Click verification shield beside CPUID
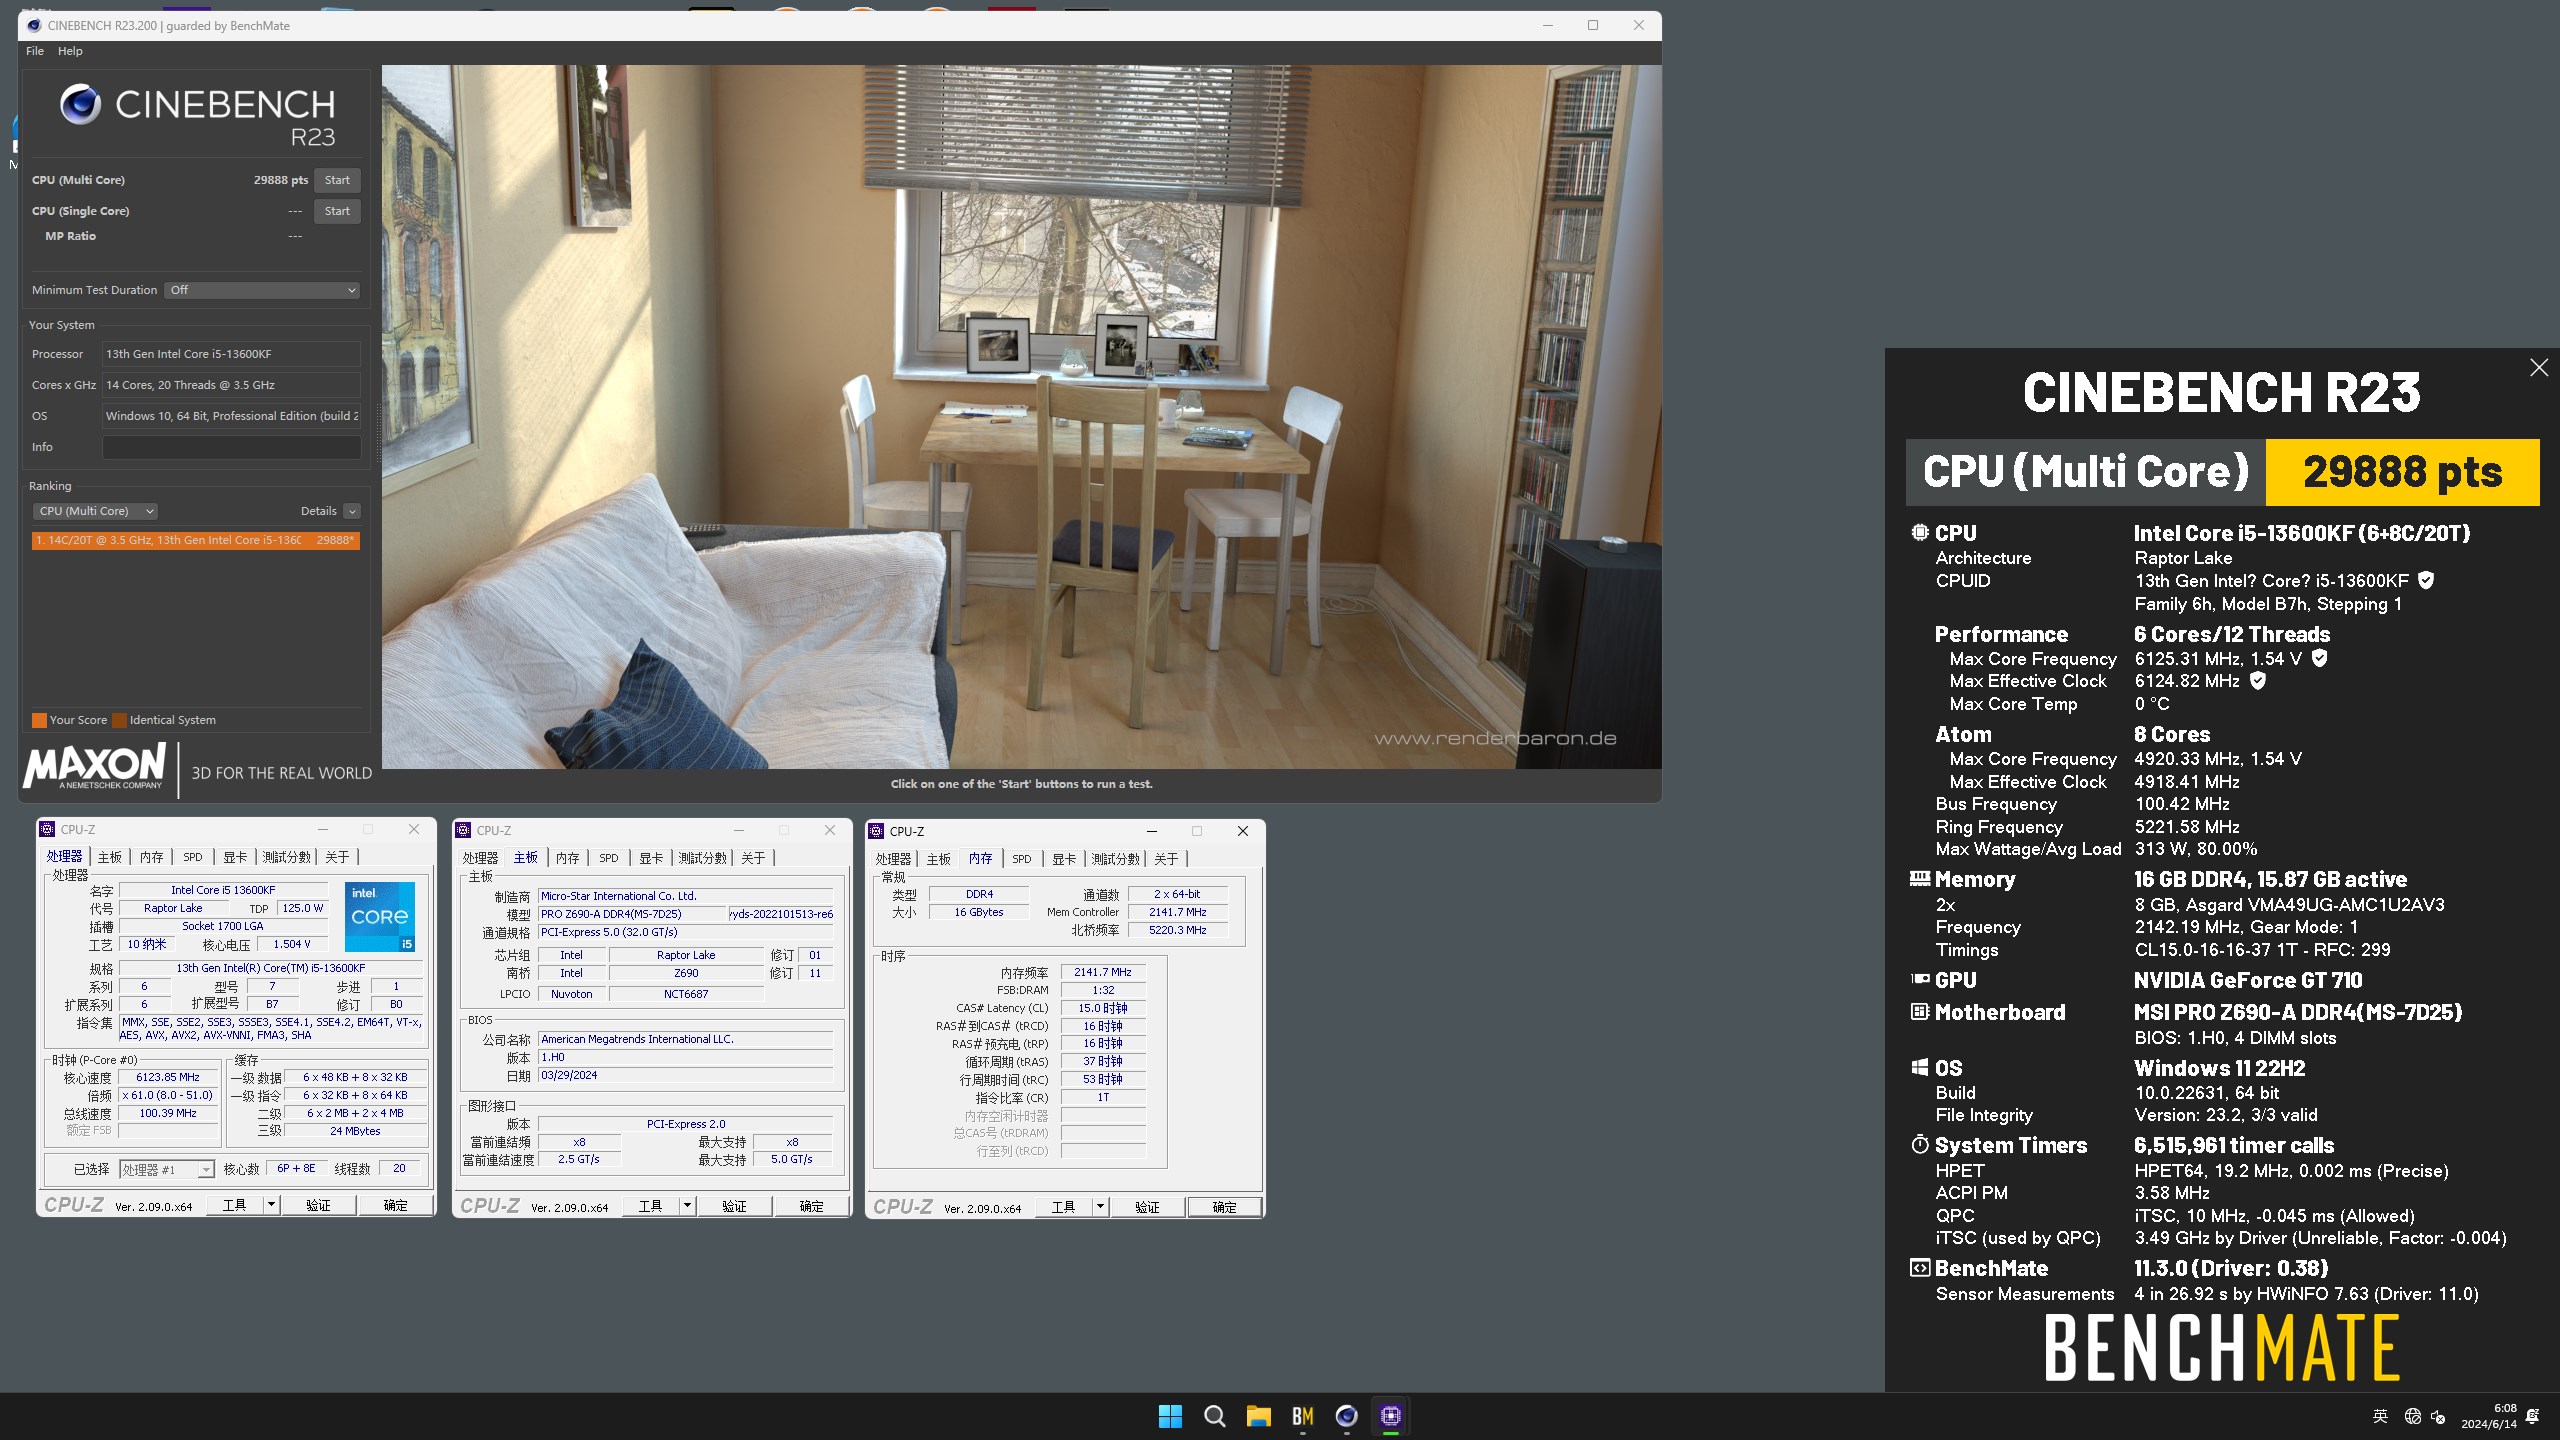2560x1440 pixels. click(2426, 580)
